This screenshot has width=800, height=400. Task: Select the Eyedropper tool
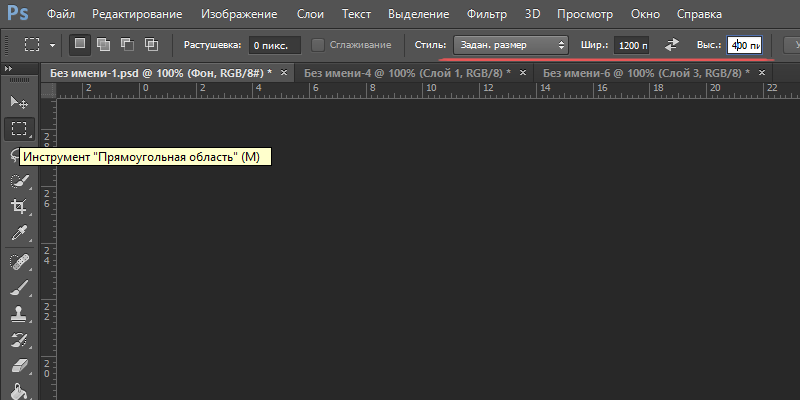19,234
